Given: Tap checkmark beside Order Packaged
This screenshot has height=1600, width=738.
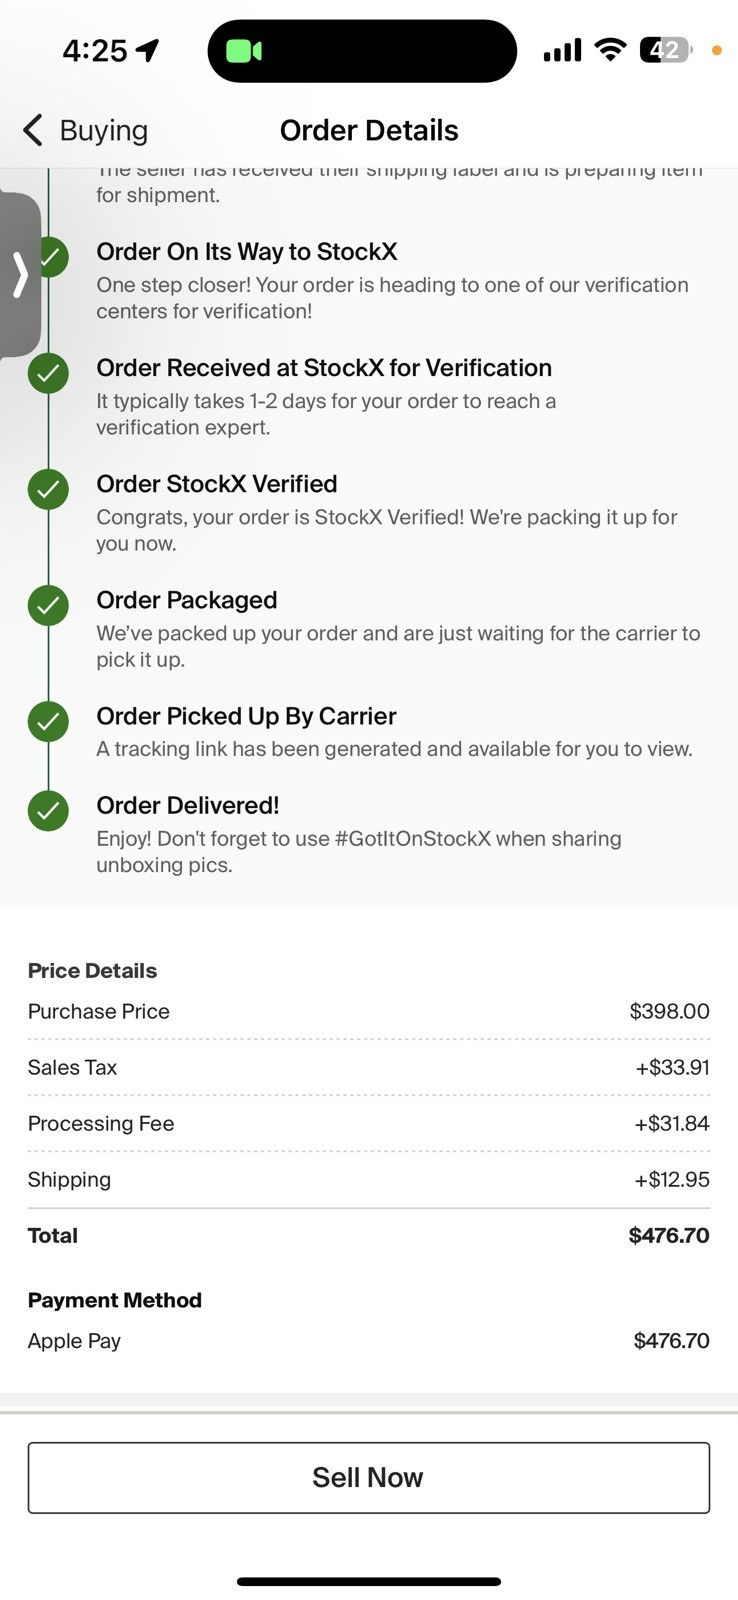Looking at the screenshot, I should pyautogui.click(x=48, y=606).
